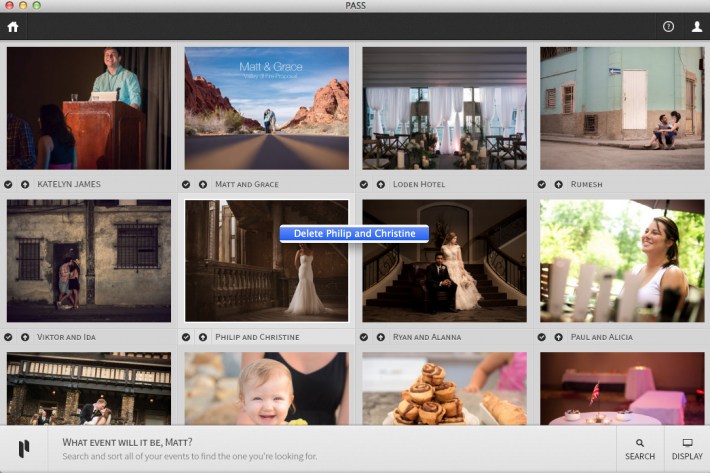The height and width of the screenshot is (473, 710).
Task: Open the Philip and Christine event label
Action: [x=258, y=337]
